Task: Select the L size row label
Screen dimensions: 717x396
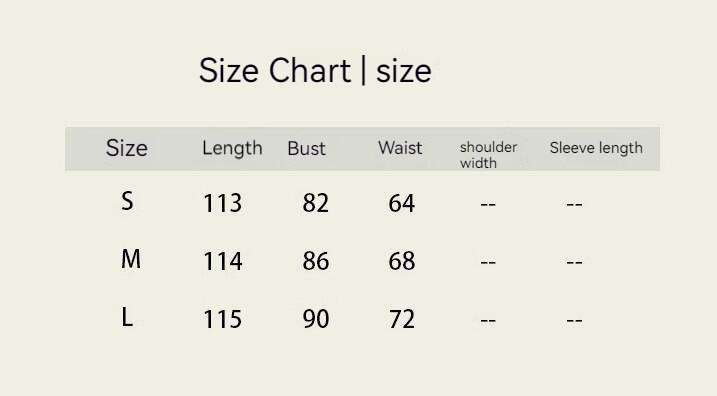Action: pos(127,317)
